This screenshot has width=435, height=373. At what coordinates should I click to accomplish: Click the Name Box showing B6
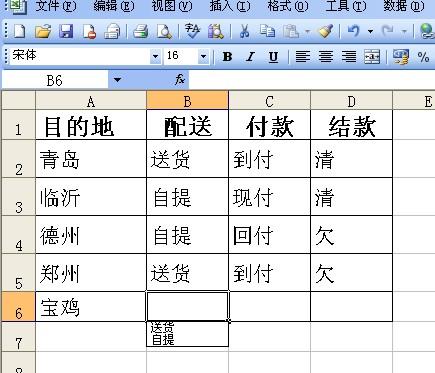(55, 80)
